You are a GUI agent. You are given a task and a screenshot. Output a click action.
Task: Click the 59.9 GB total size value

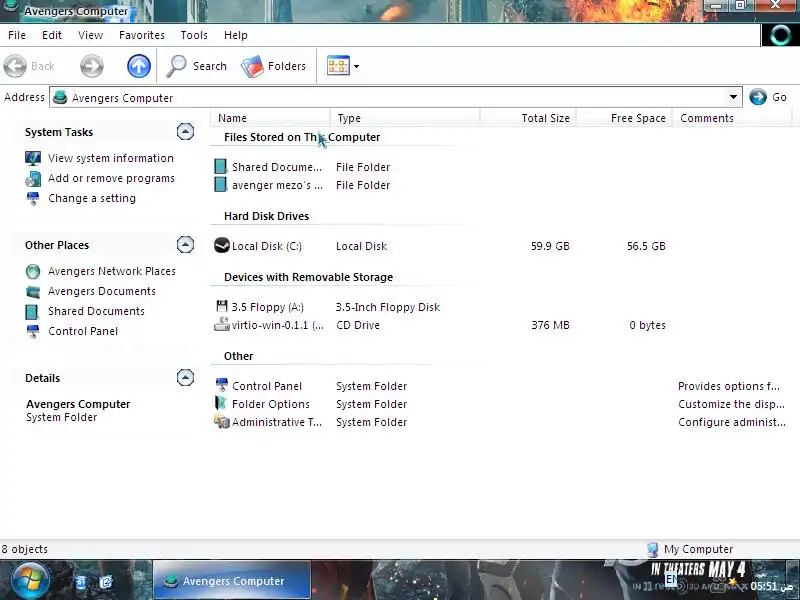[550, 246]
